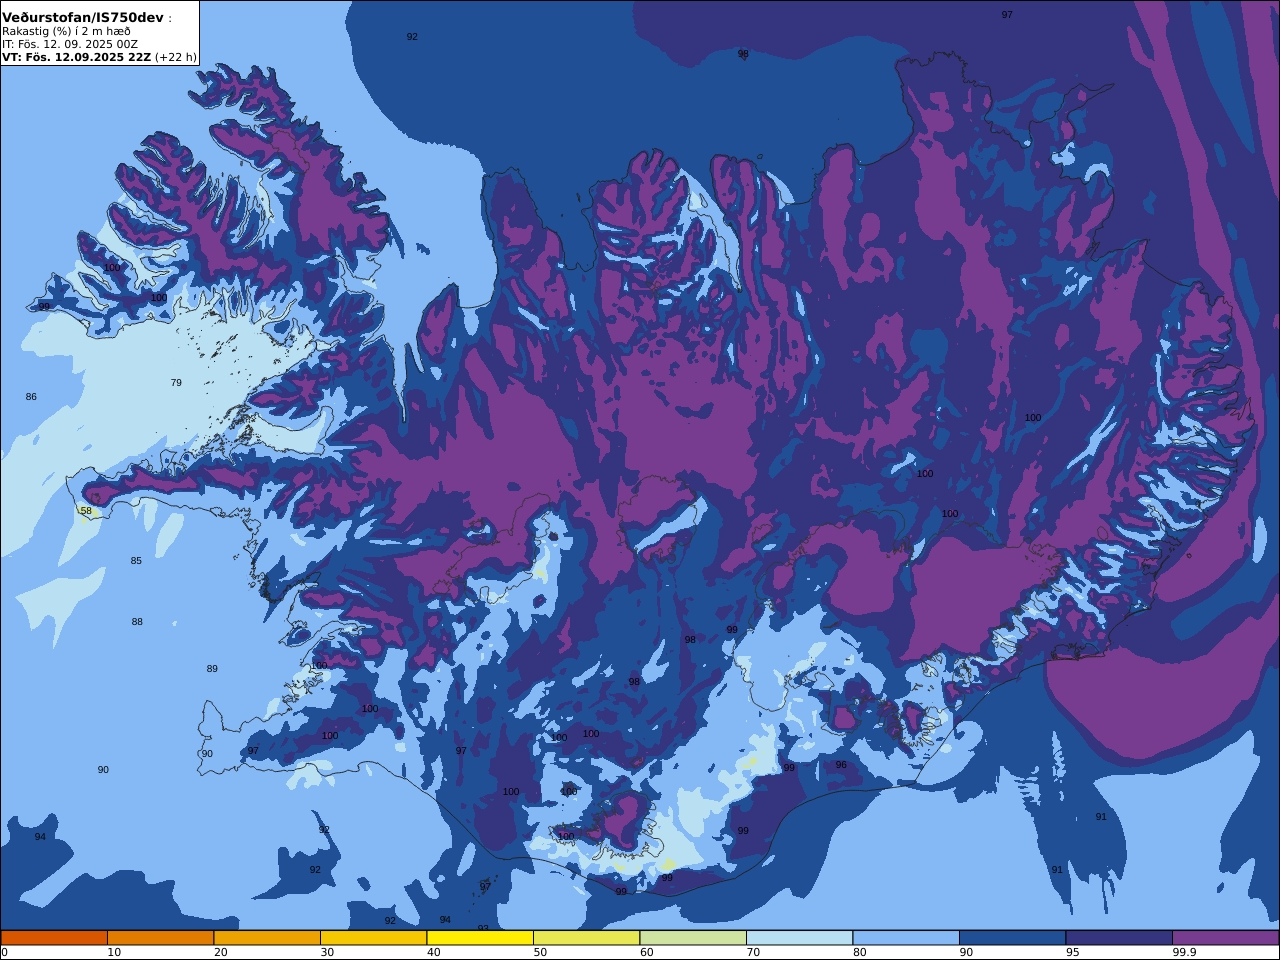Click the legend scale label '70'
This screenshot has height=960, width=1280.
pos(753,952)
